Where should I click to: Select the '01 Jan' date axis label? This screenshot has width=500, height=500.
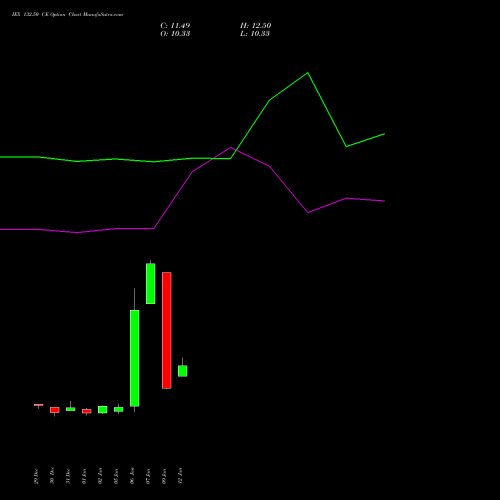[84, 476]
